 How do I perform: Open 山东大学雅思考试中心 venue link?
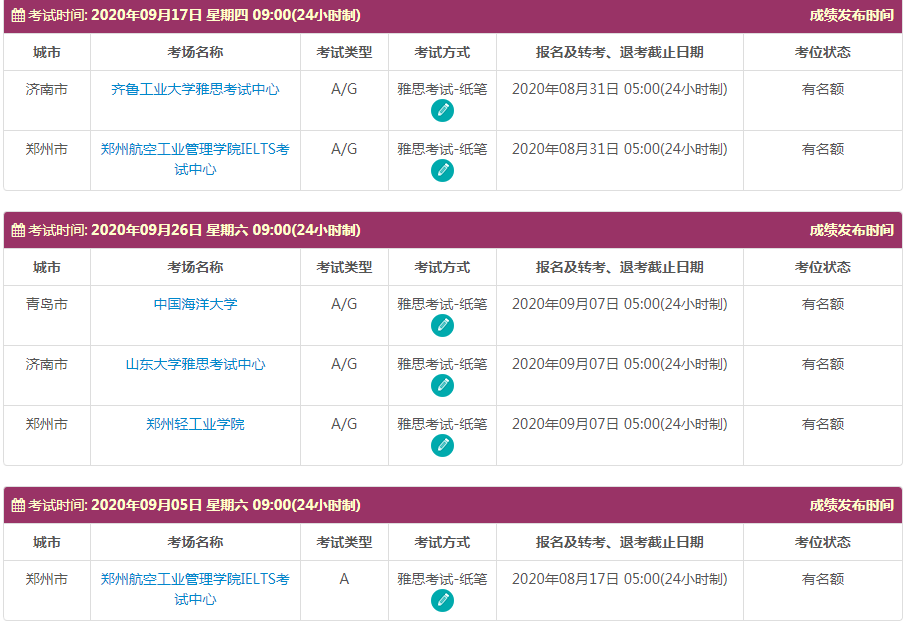[x=195, y=365]
